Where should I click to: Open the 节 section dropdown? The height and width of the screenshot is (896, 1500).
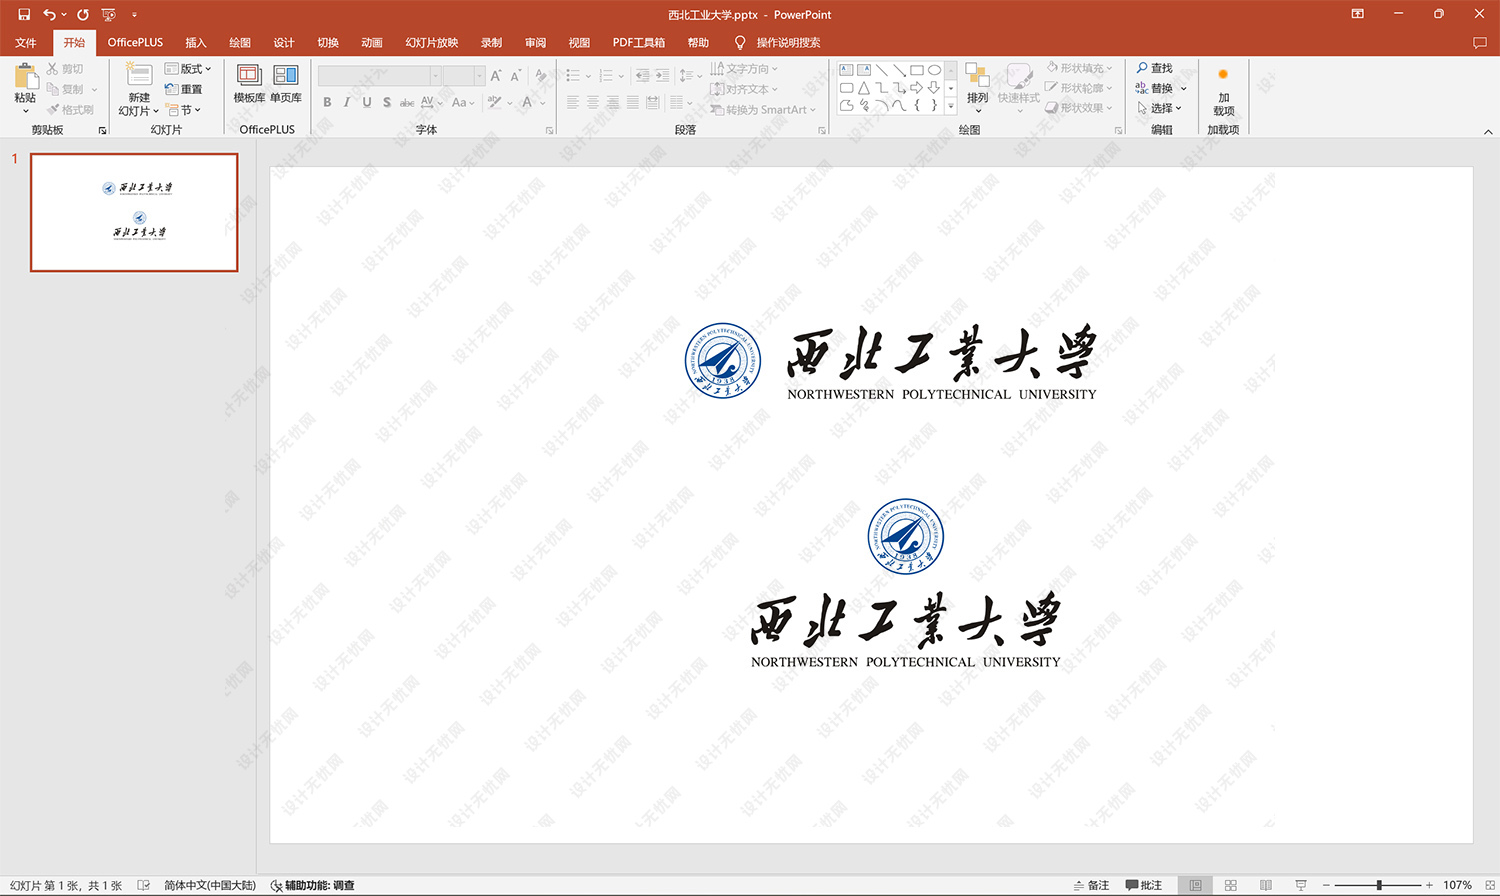pyautogui.click(x=184, y=110)
